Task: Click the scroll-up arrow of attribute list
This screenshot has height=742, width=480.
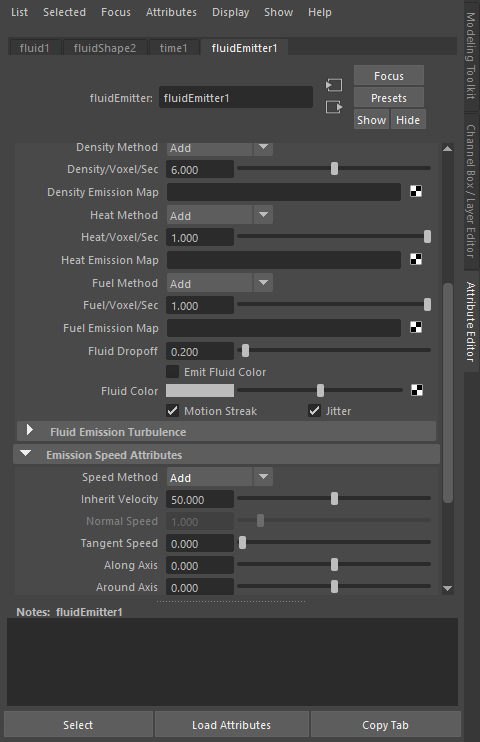Action: [447, 149]
